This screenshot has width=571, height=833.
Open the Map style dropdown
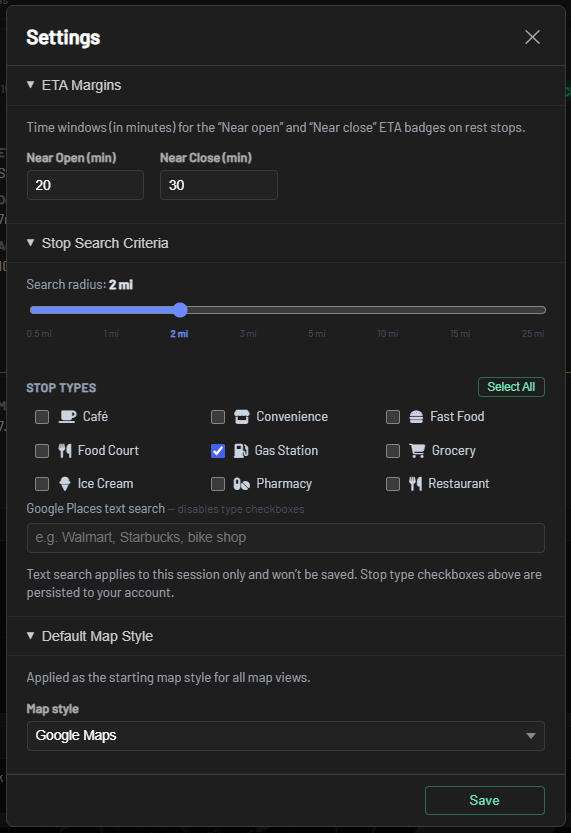pos(286,736)
